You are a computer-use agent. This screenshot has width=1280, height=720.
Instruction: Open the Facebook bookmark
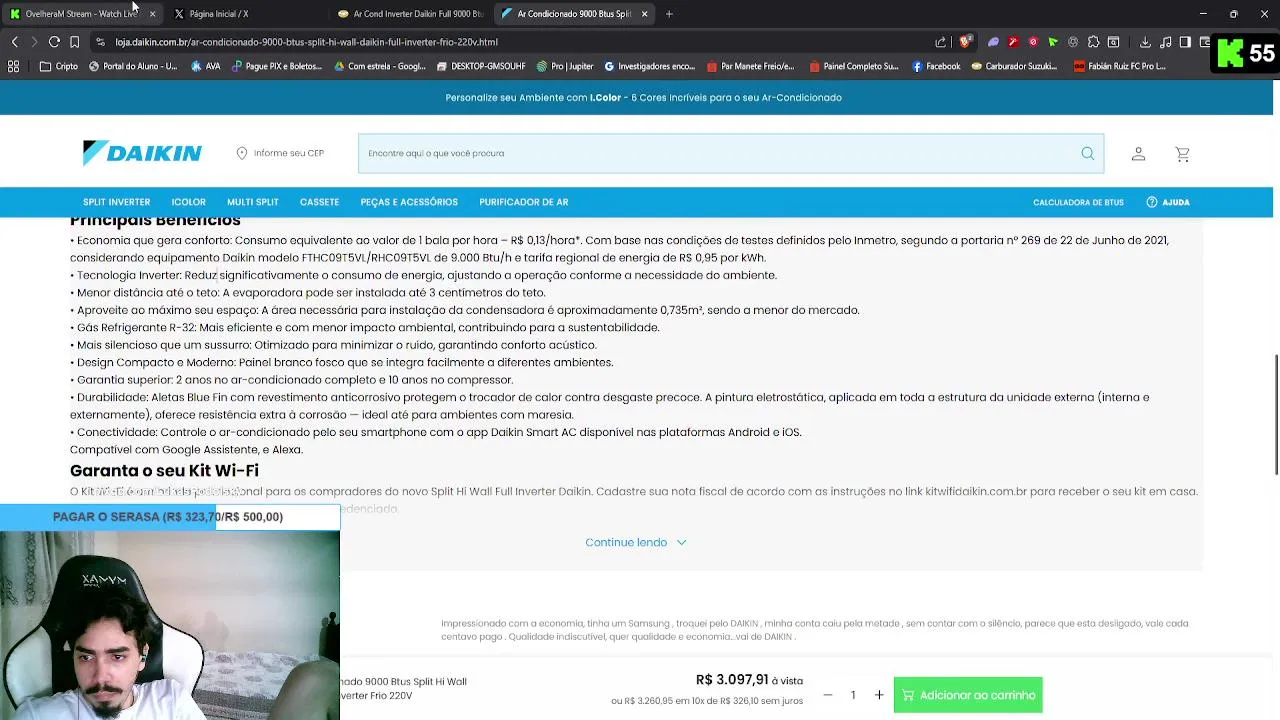[x=935, y=66]
